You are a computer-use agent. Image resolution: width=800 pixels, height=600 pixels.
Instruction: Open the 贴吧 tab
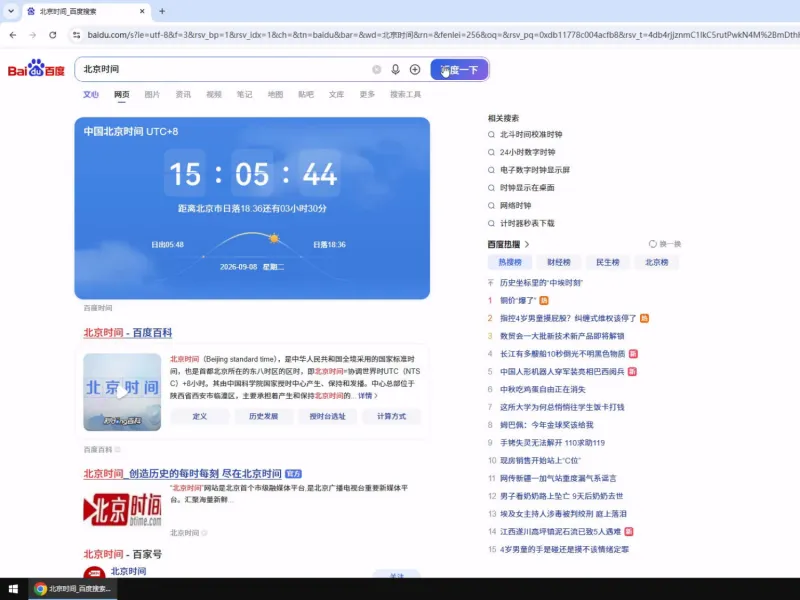click(x=306, y=94)
